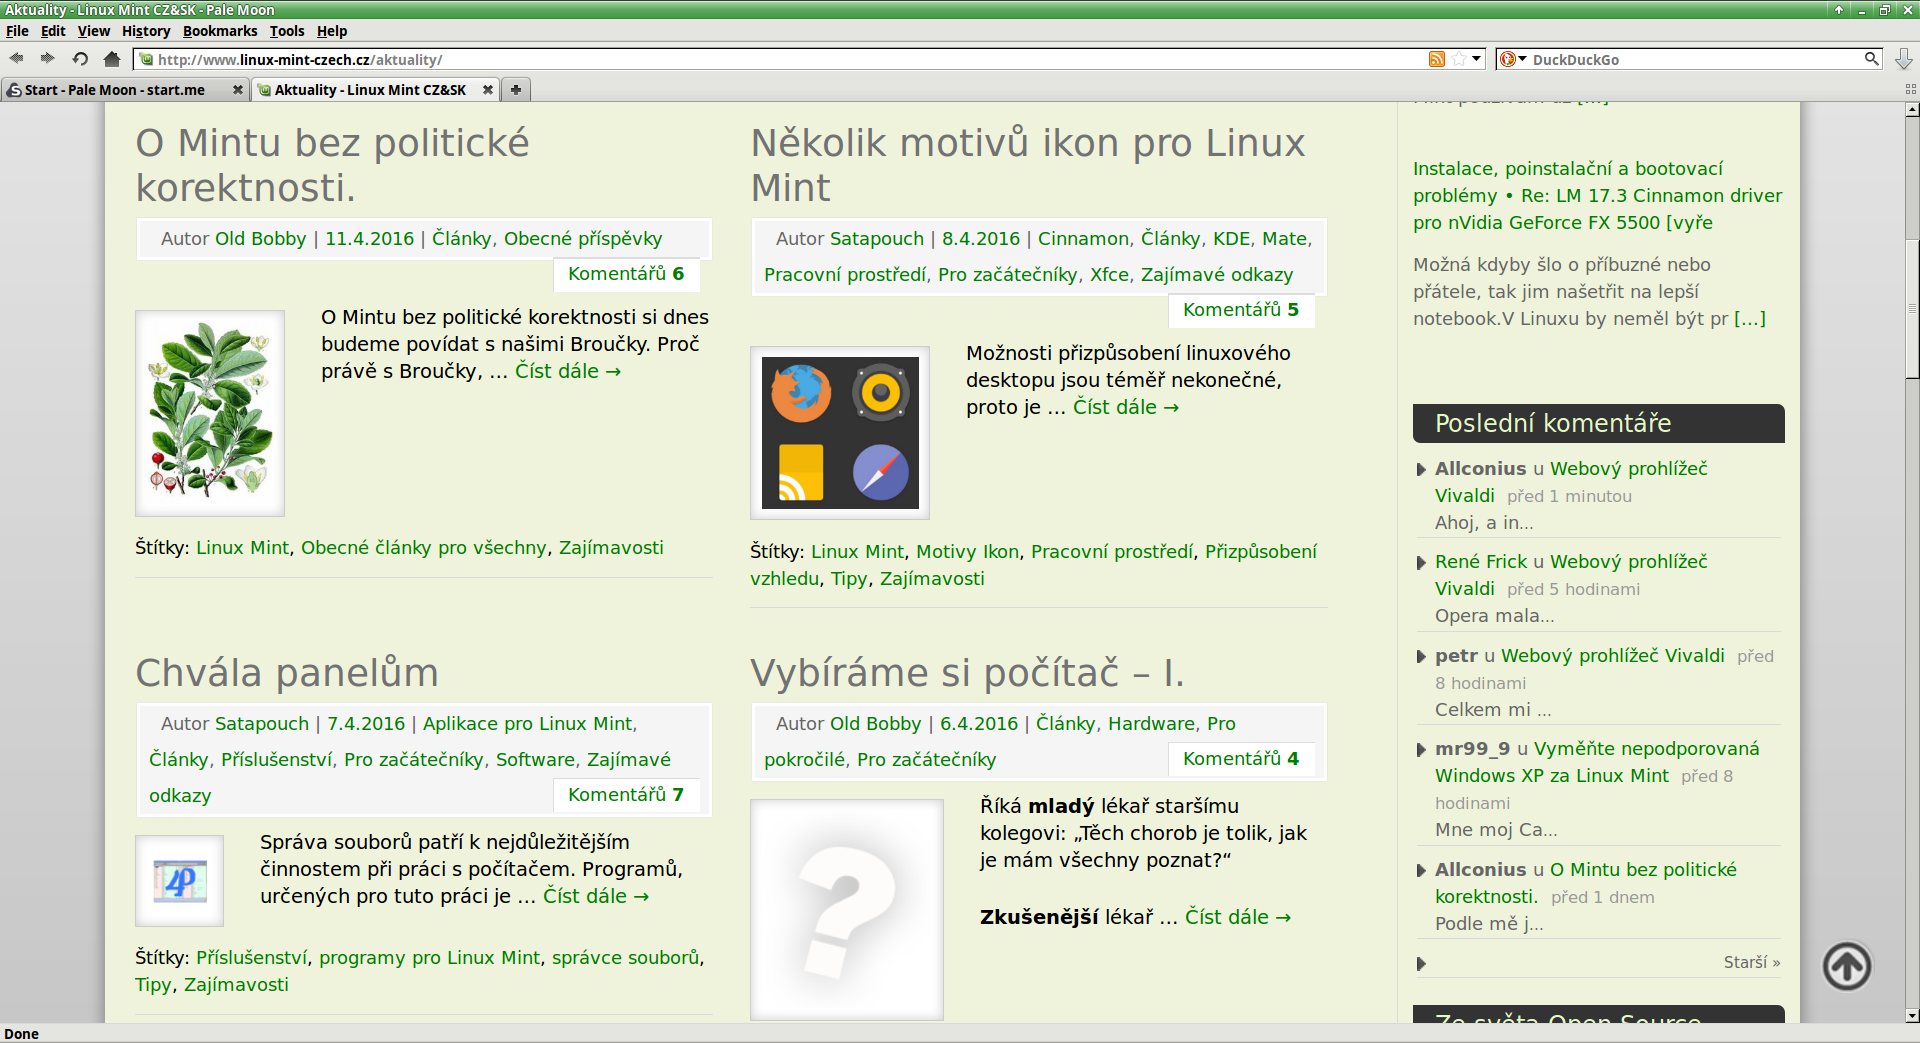Open article Několik motivů ikon pro Linux Mint
The height and width of the screenshot is (1043, 1920).
pos(1028,165)
